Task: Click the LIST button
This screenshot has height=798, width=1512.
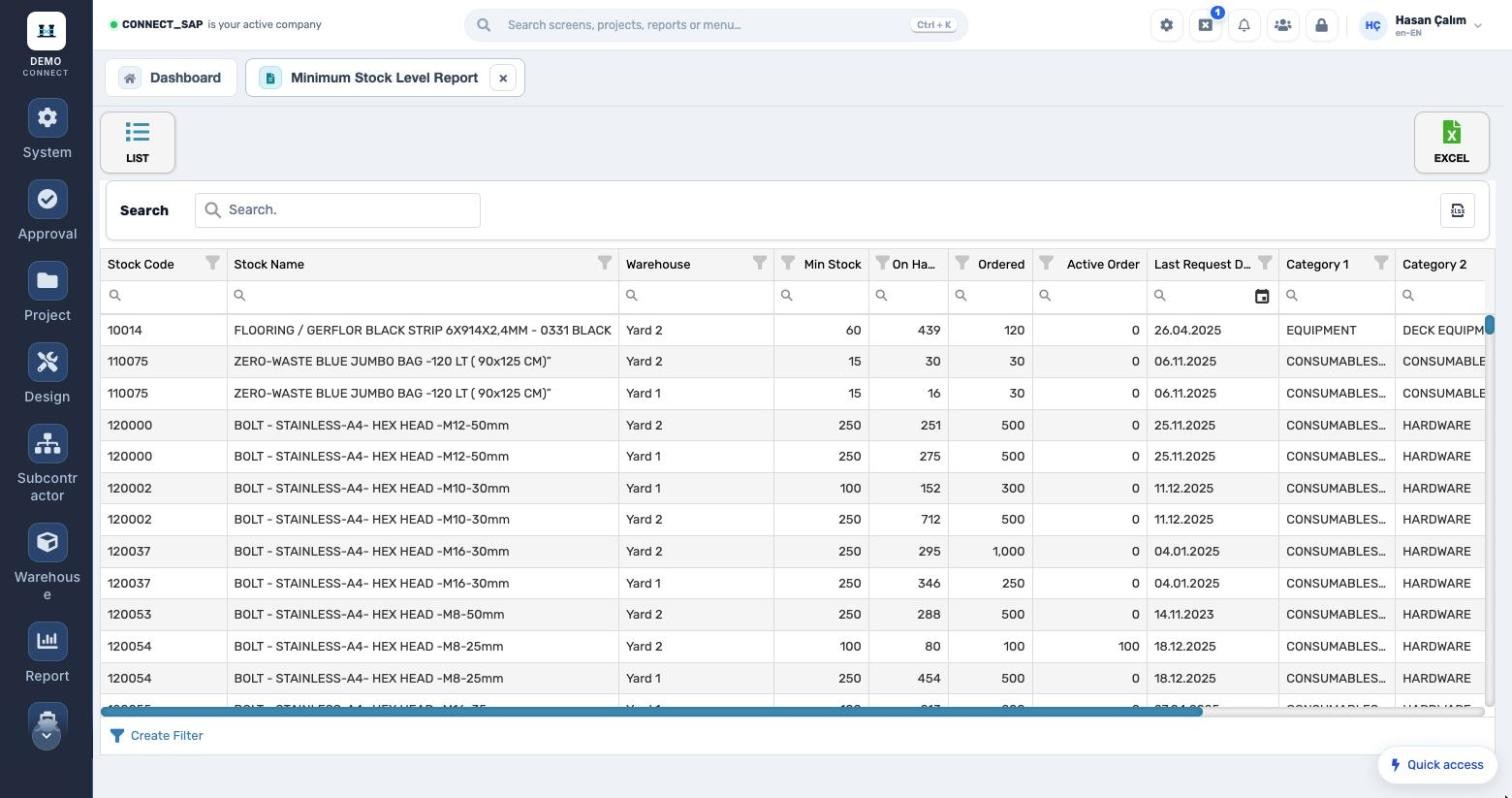Action: tap(138, 142)
